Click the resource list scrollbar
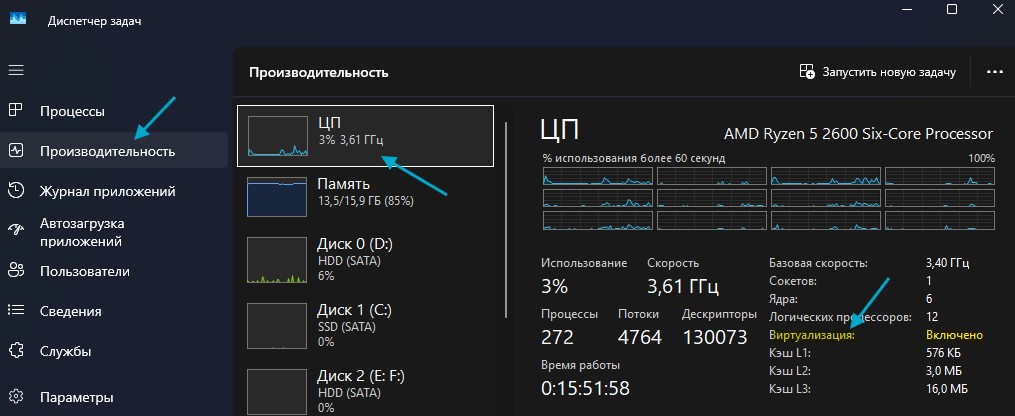Viewport: 1015px width, 416px height. pos(507,219)
